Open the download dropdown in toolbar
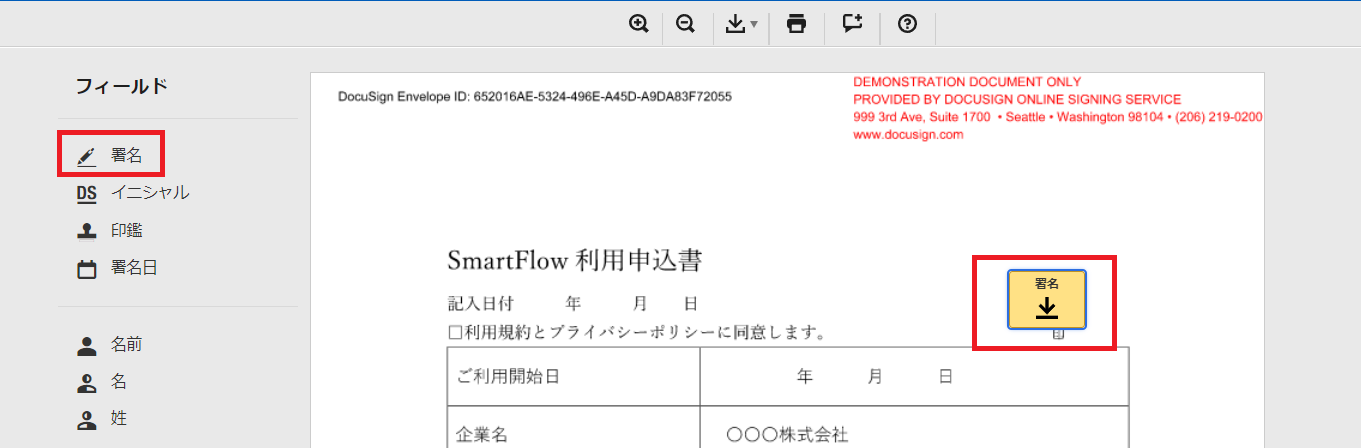Screen dimensions: 1361x448 coord(741,24)
